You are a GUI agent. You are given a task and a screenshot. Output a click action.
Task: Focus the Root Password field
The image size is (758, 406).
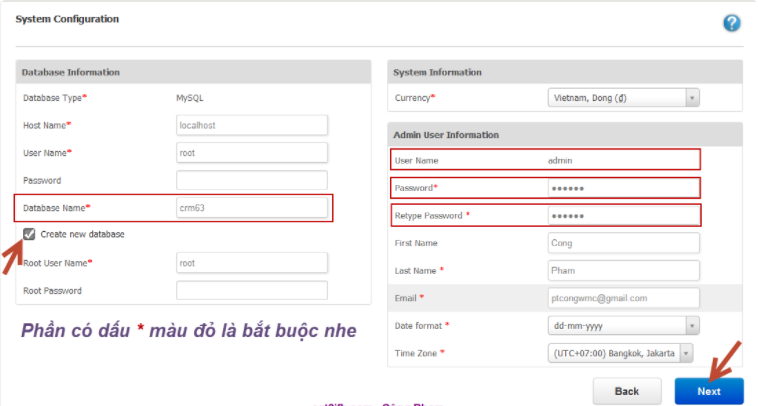tap(252, 290)
